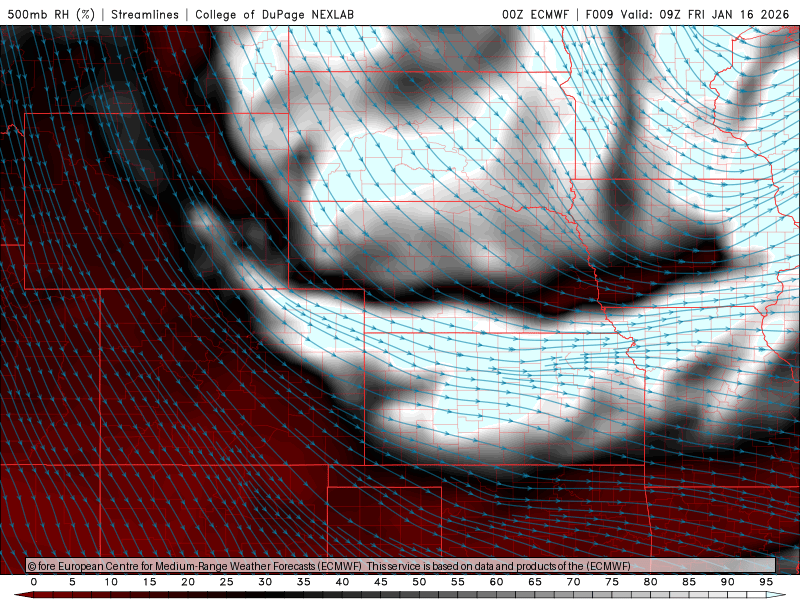Click the '15' value on color scale
The height and width of the screenshot is (600, 800).
point(149,582)
